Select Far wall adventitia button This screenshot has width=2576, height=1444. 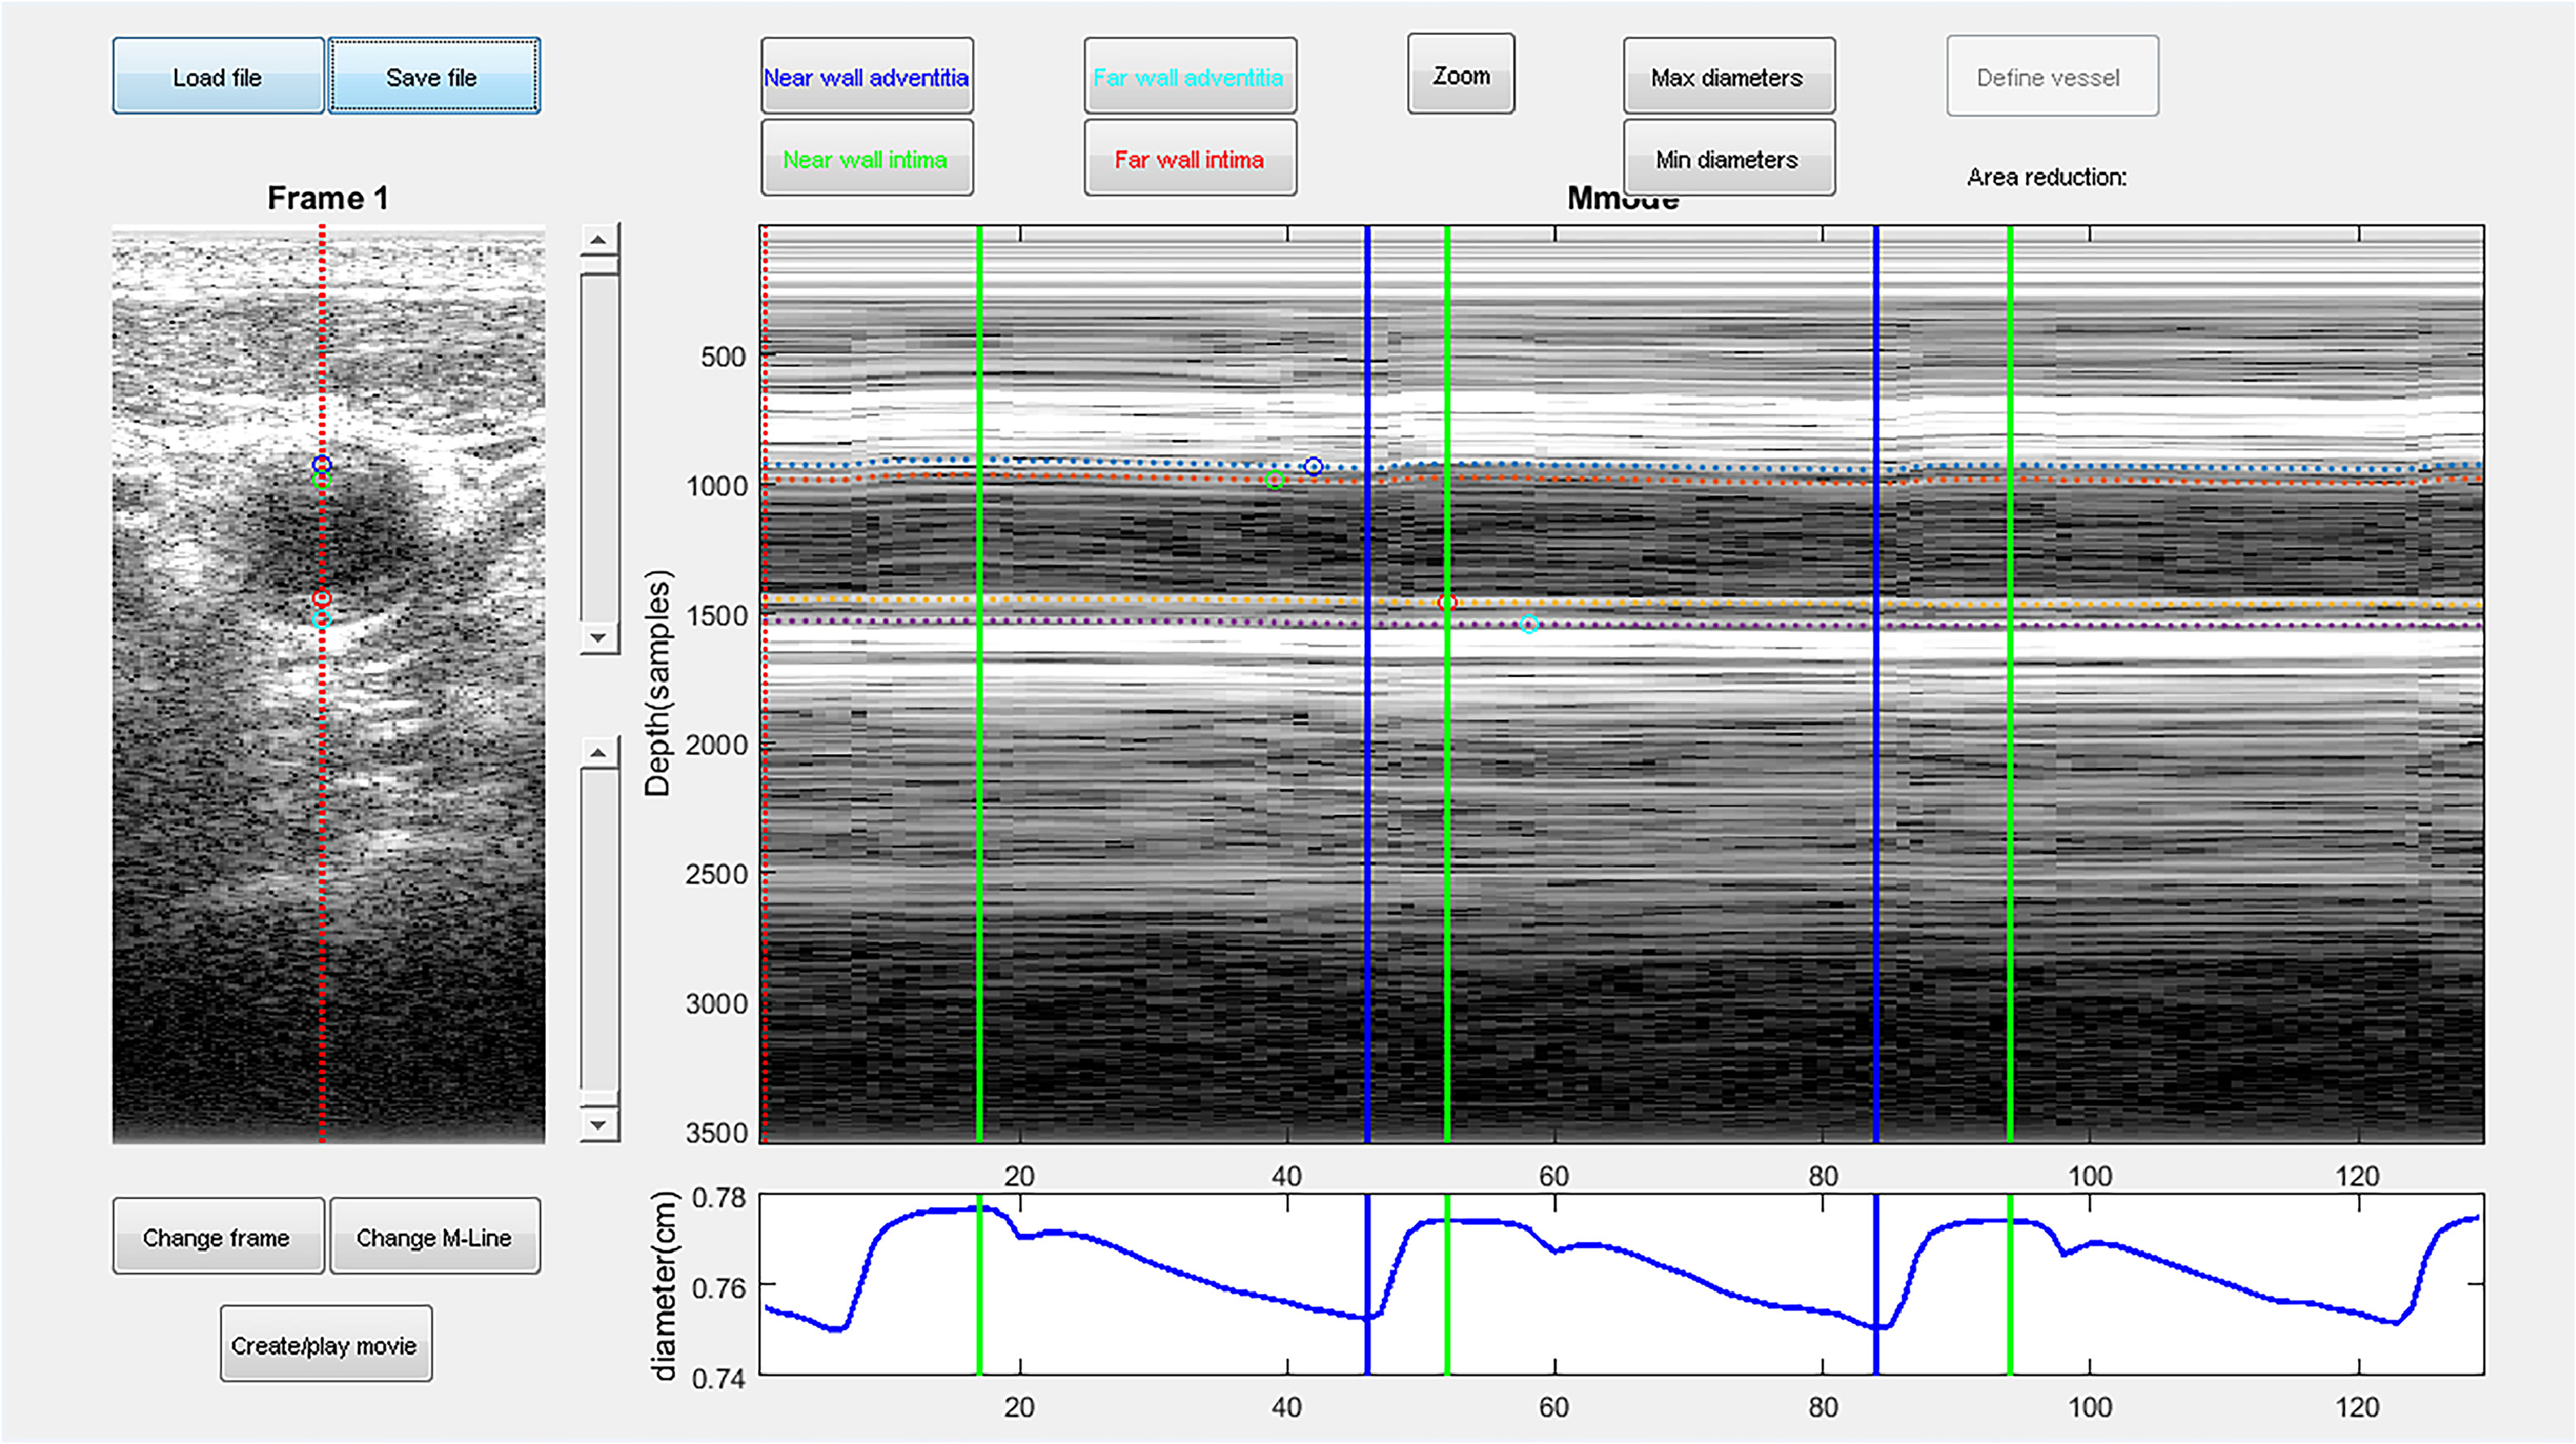point(1189,77)
